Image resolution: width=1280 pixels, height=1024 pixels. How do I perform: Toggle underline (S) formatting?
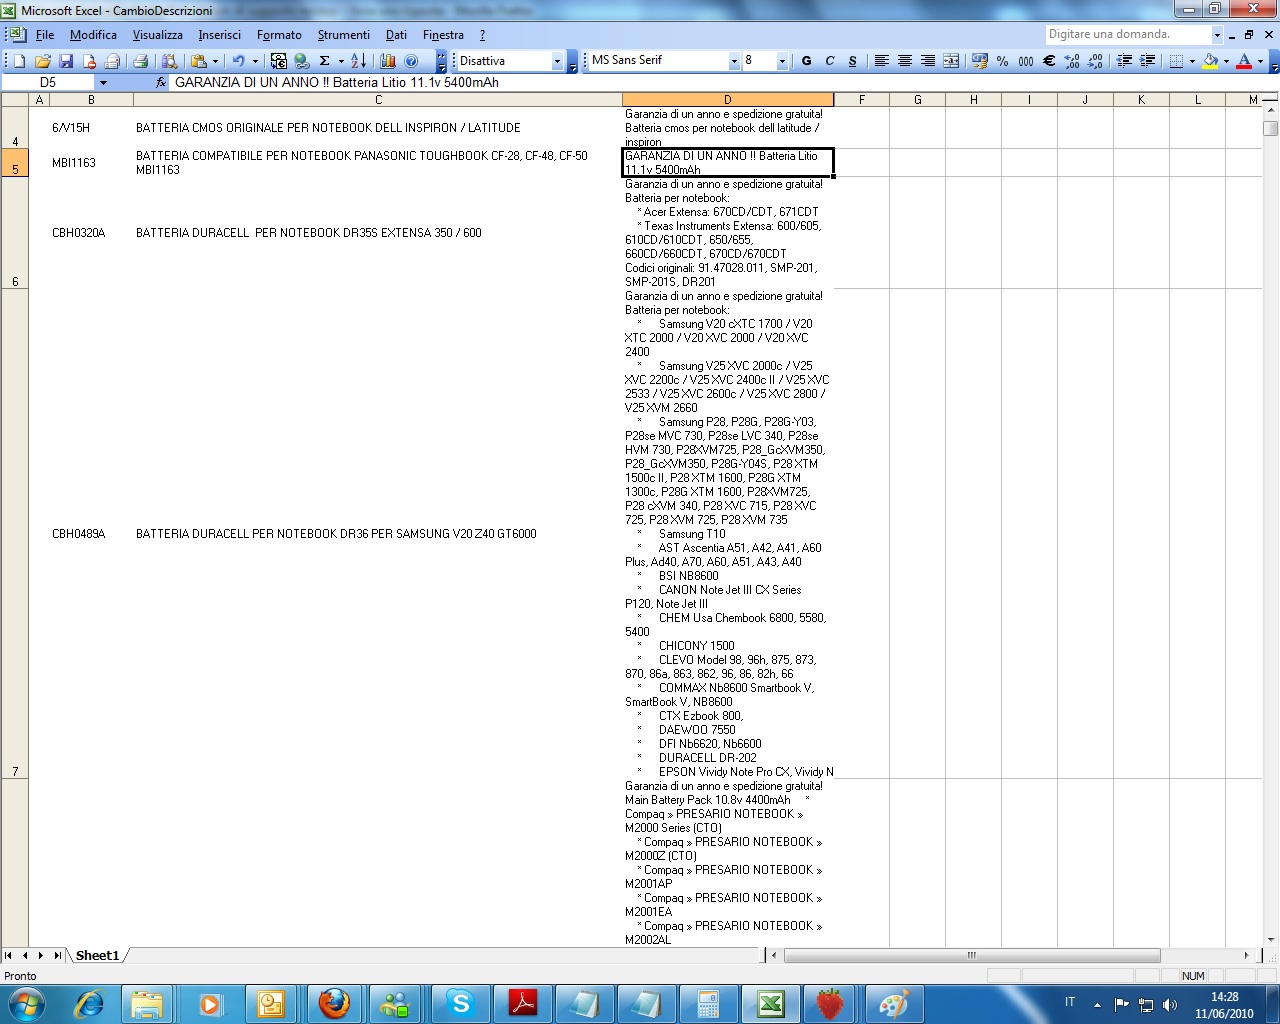852,61
